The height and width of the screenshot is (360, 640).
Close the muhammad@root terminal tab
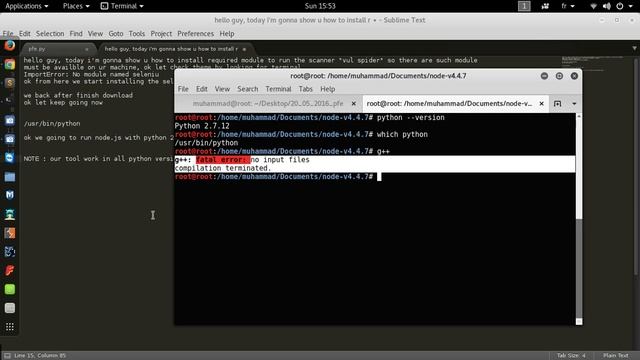pos(354,104)
